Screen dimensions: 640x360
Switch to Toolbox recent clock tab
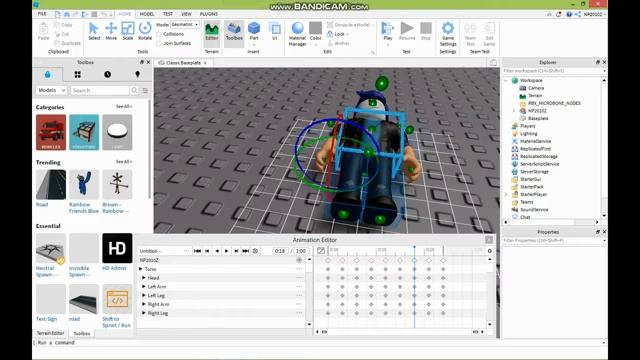pyautogui.click(x=107, y=74)
